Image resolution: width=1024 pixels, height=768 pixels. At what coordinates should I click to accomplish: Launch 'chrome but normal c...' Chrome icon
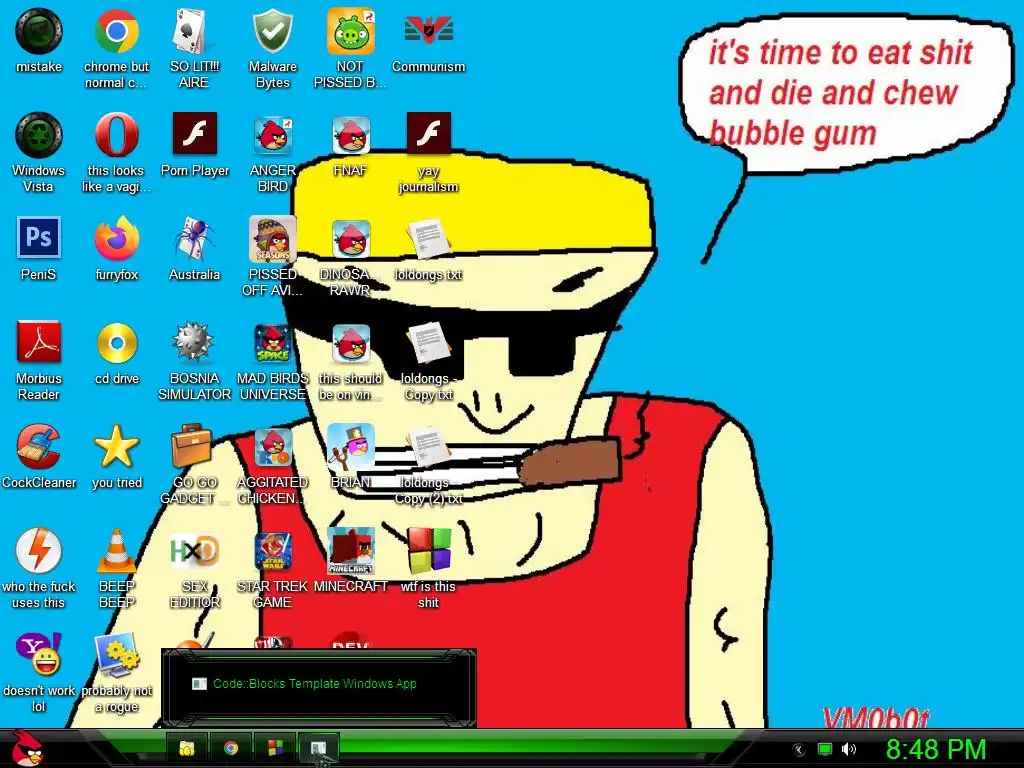(116, 31)
